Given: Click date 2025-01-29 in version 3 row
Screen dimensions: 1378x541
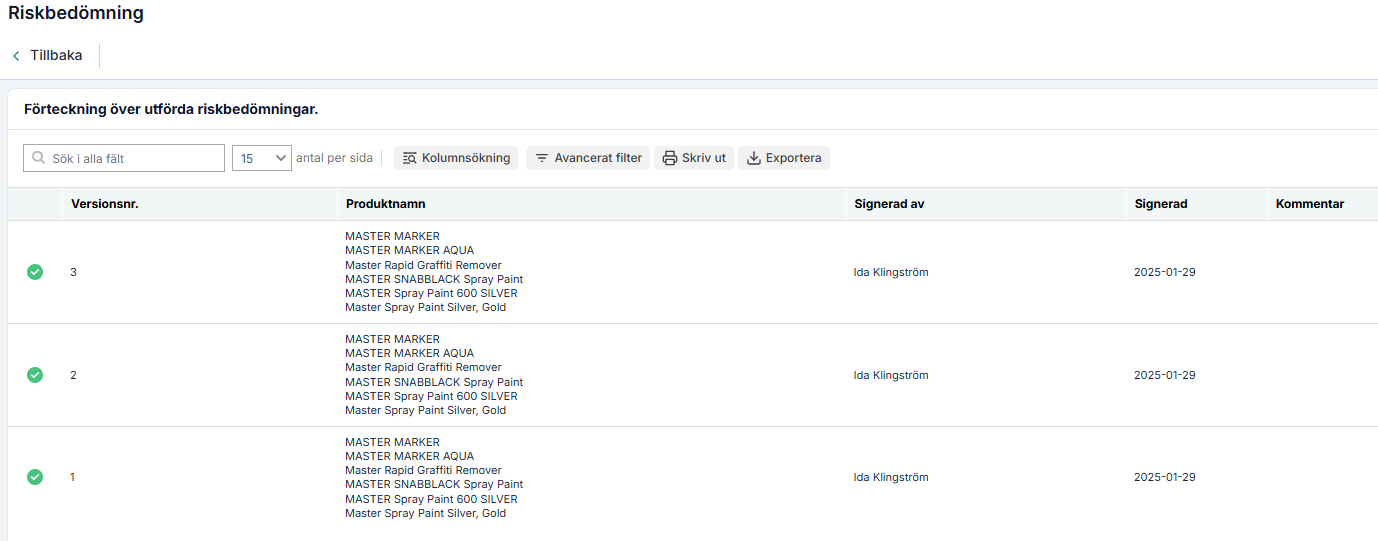Looking at the screenshot, I should click(x=1165, y=272).
